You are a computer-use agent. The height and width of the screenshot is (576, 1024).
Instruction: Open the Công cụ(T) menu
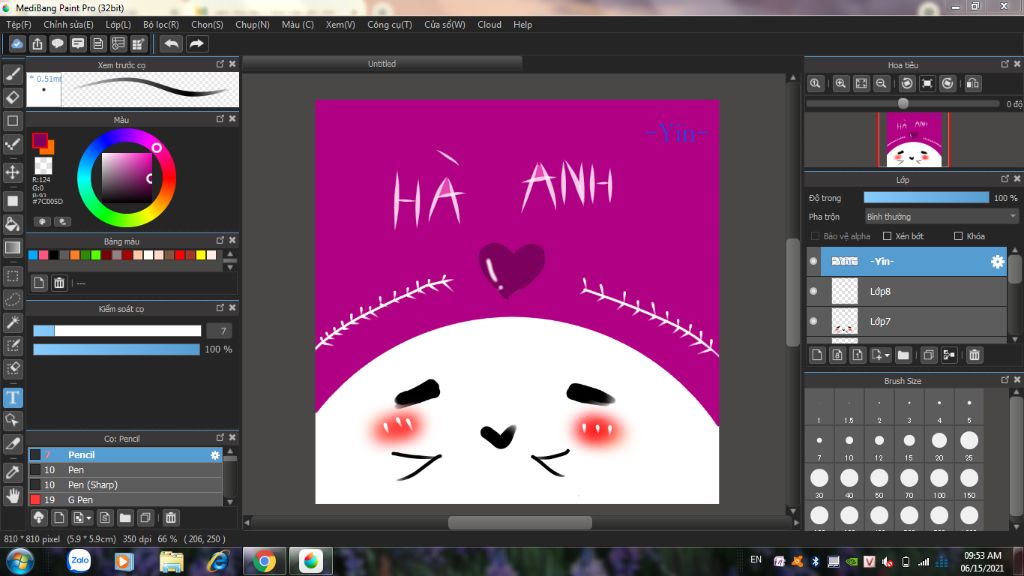point(389,24)
